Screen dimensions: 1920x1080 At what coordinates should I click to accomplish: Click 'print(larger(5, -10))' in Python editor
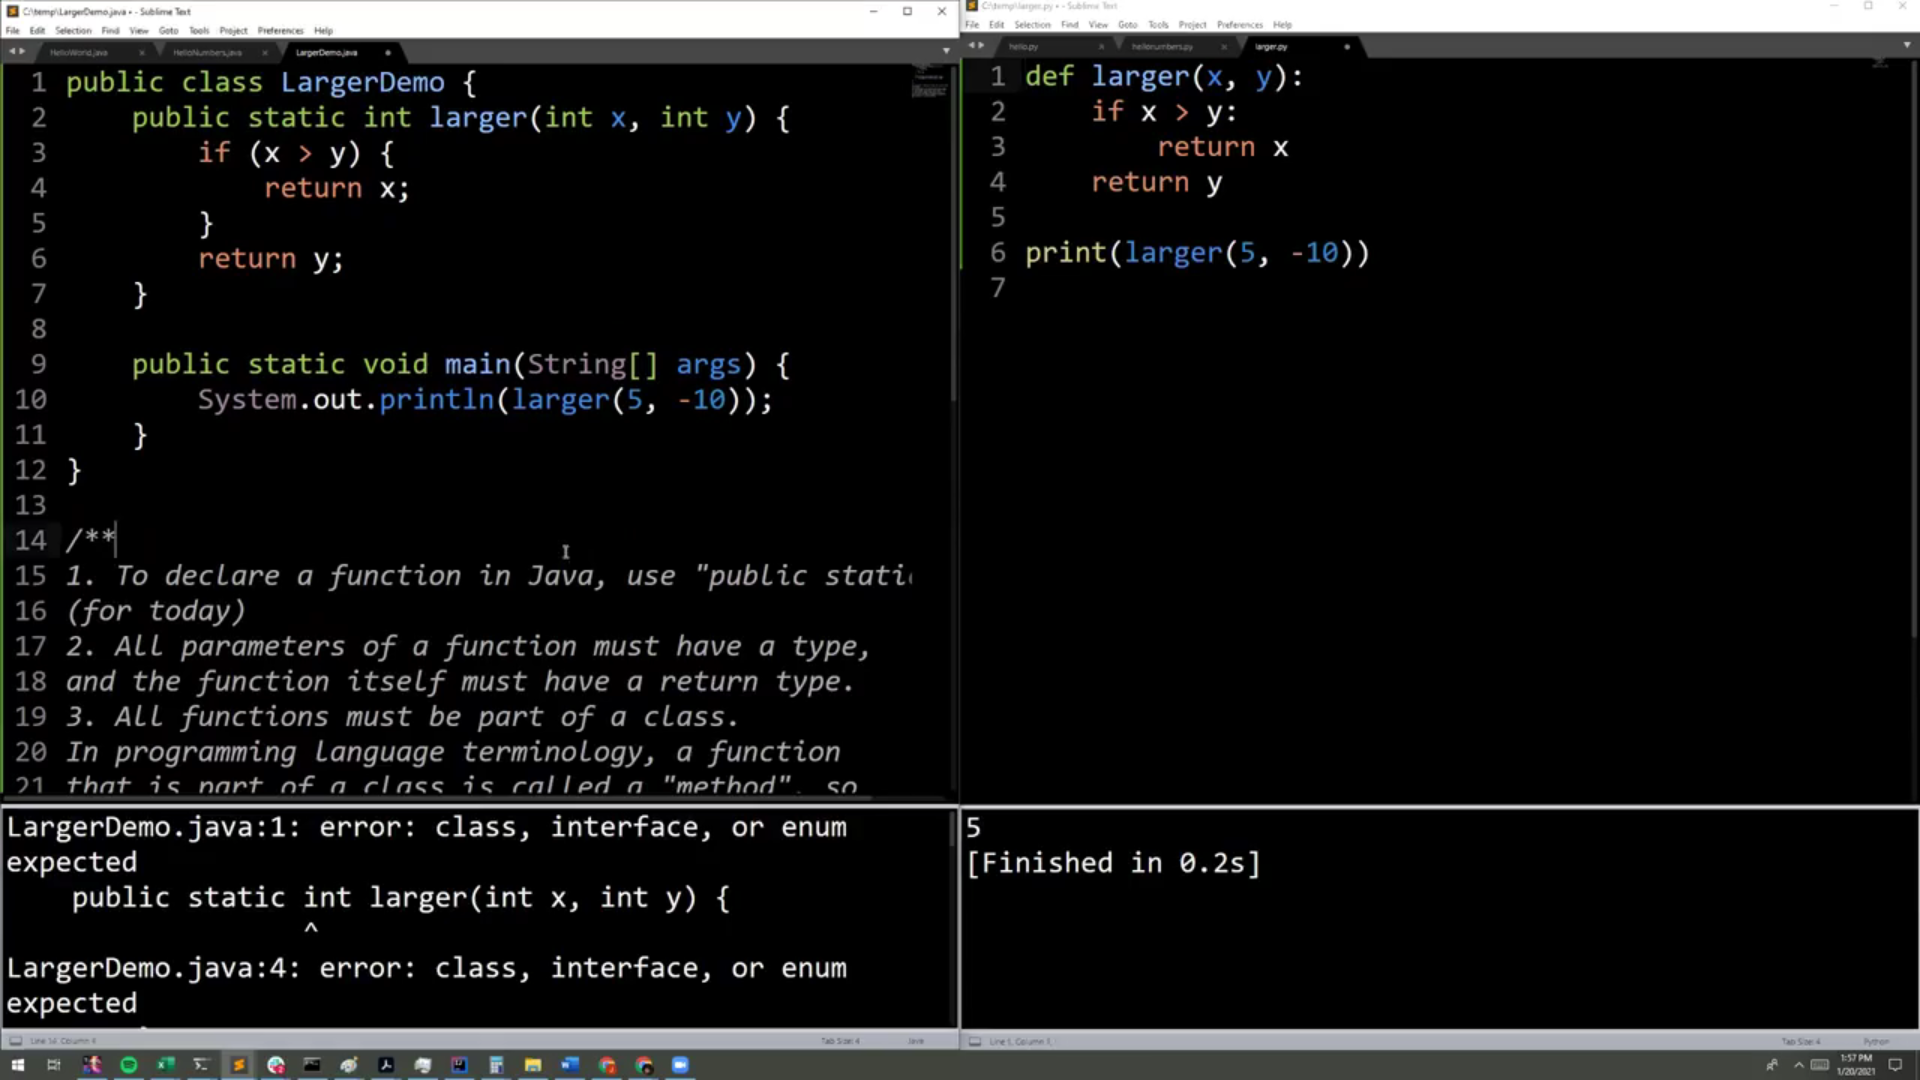[x=1197, y=253]
